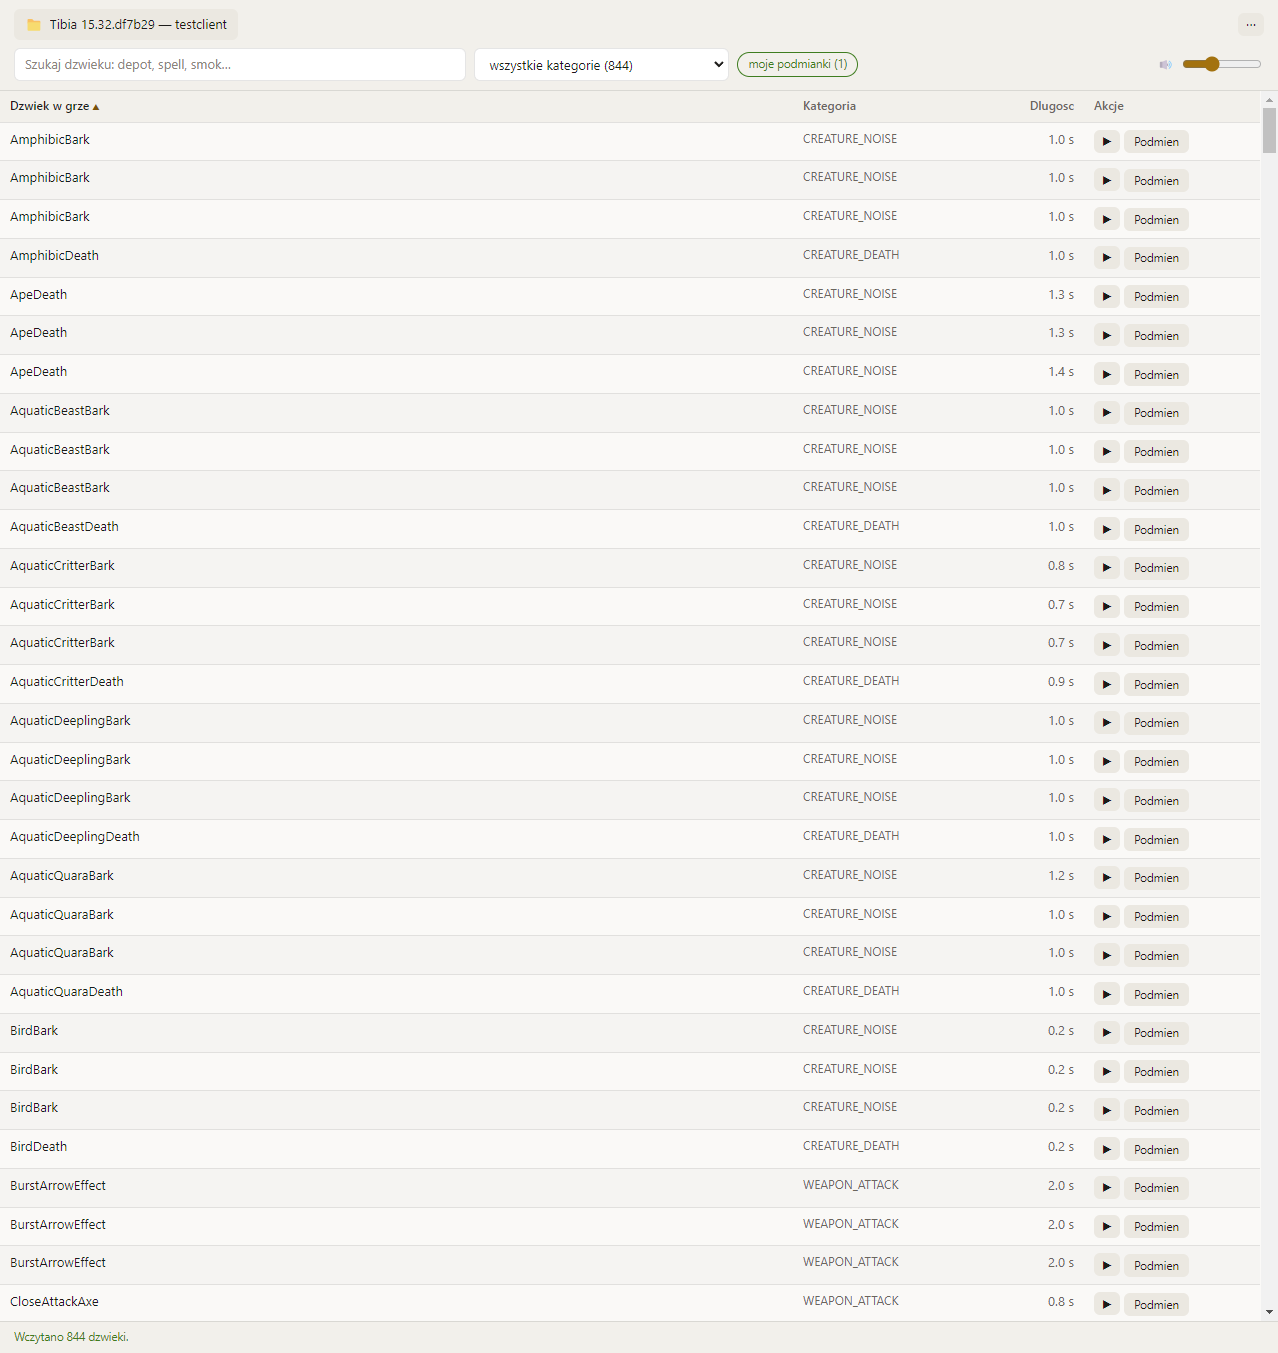1278x1353 pixels.
Task: Click Podmien for AmphibicDeath
Action: point(1156,258)
